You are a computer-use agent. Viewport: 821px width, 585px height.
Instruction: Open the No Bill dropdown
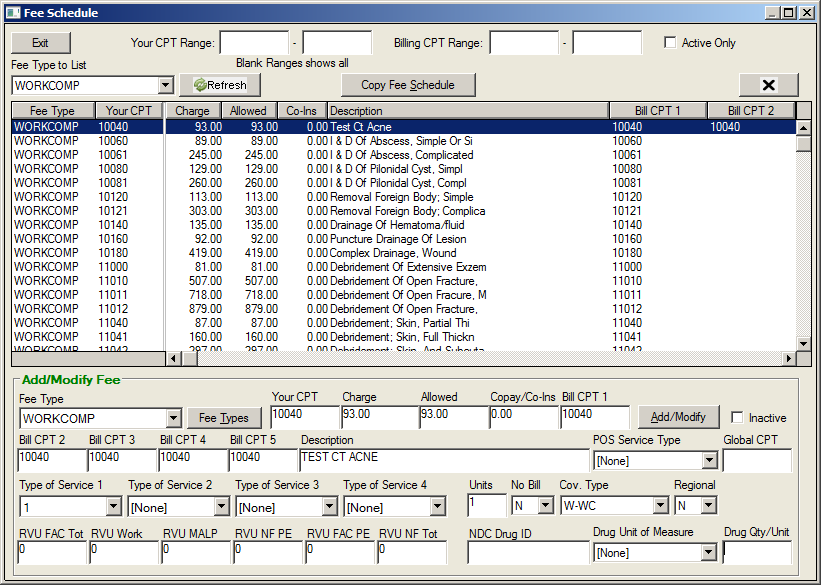[545, 505]
